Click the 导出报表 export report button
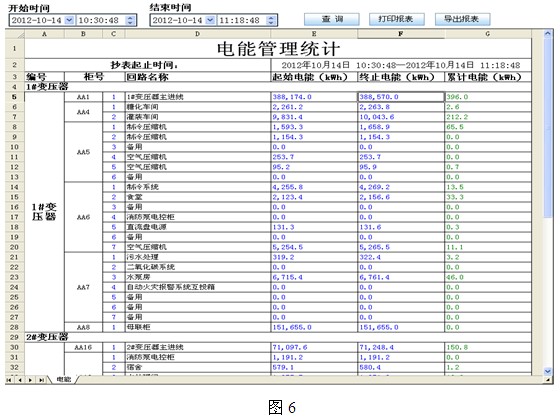Image resolution: width=560 pixels, height=419 pixels. pos(462,19)
